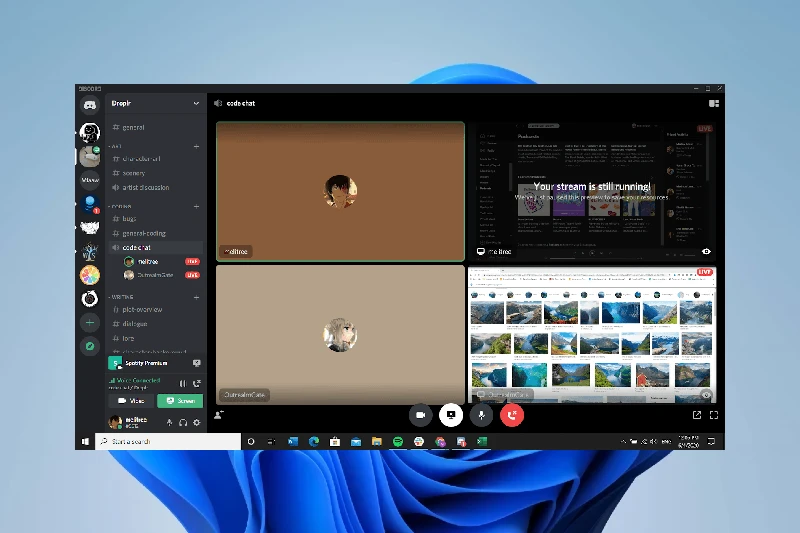
Task: Toggle screen share white round button
Action: (x=451, y=415)
